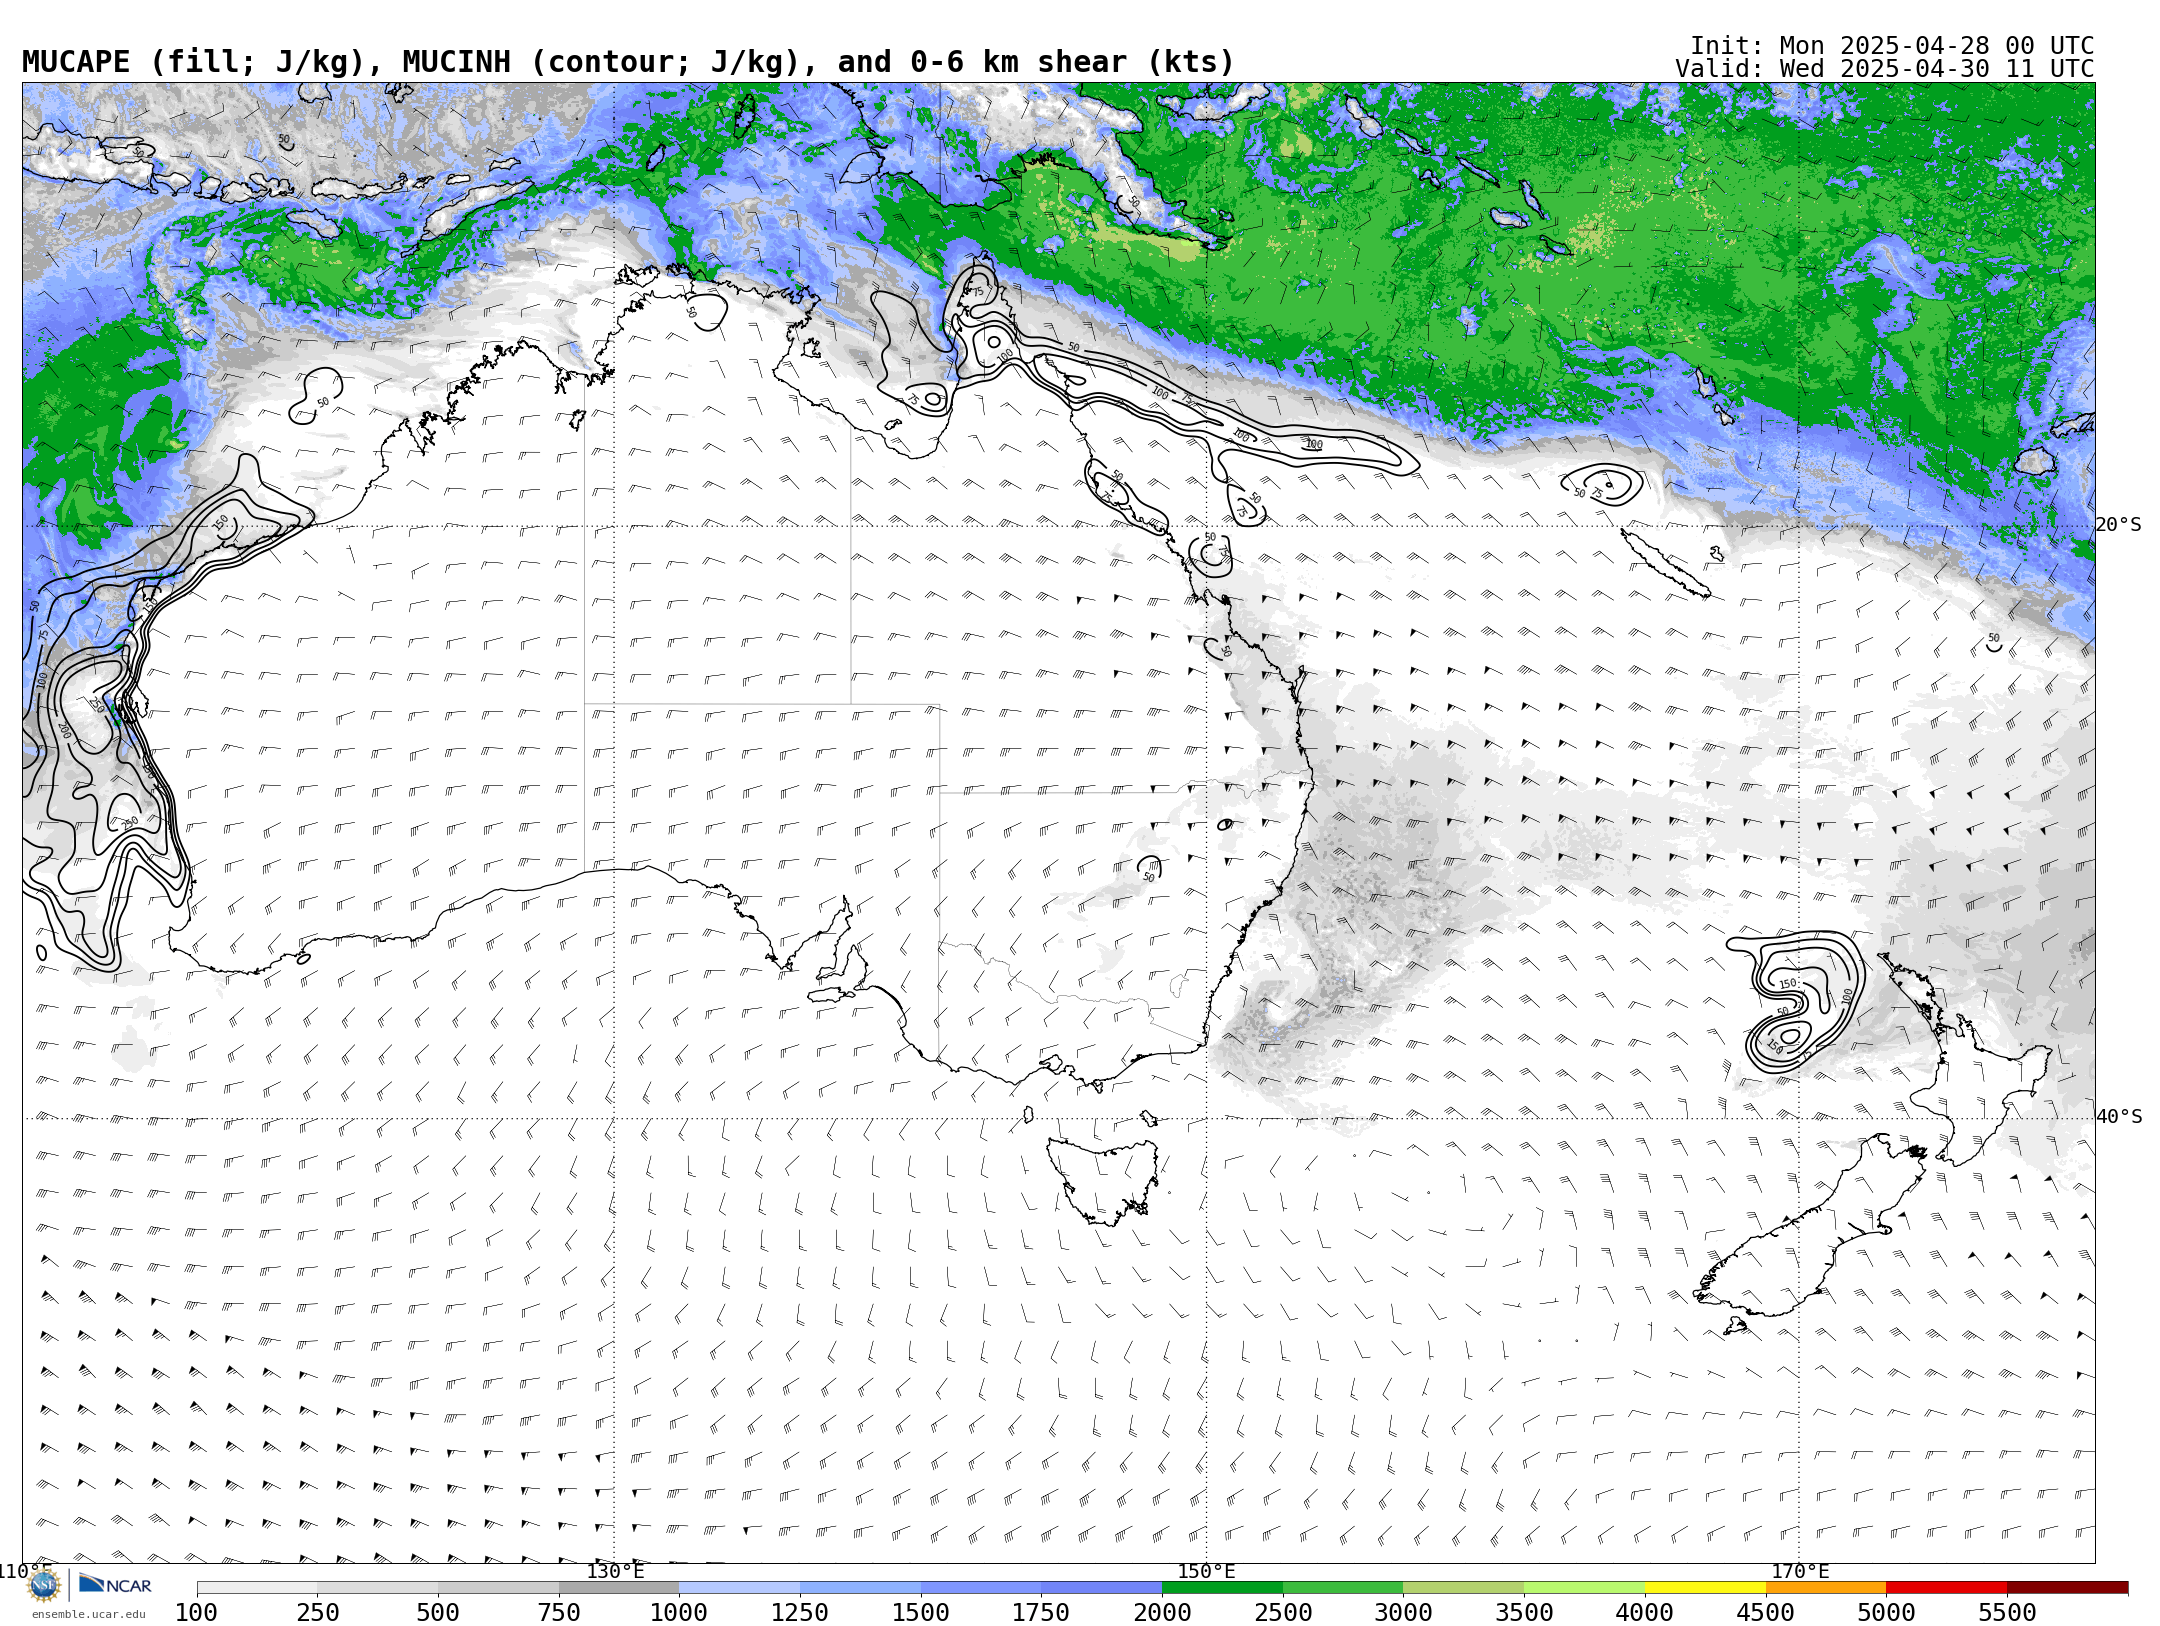The image size is (2160, 1626).
Task: Pick the yellow swatch in the color bar
Action: [1705, 1587]
